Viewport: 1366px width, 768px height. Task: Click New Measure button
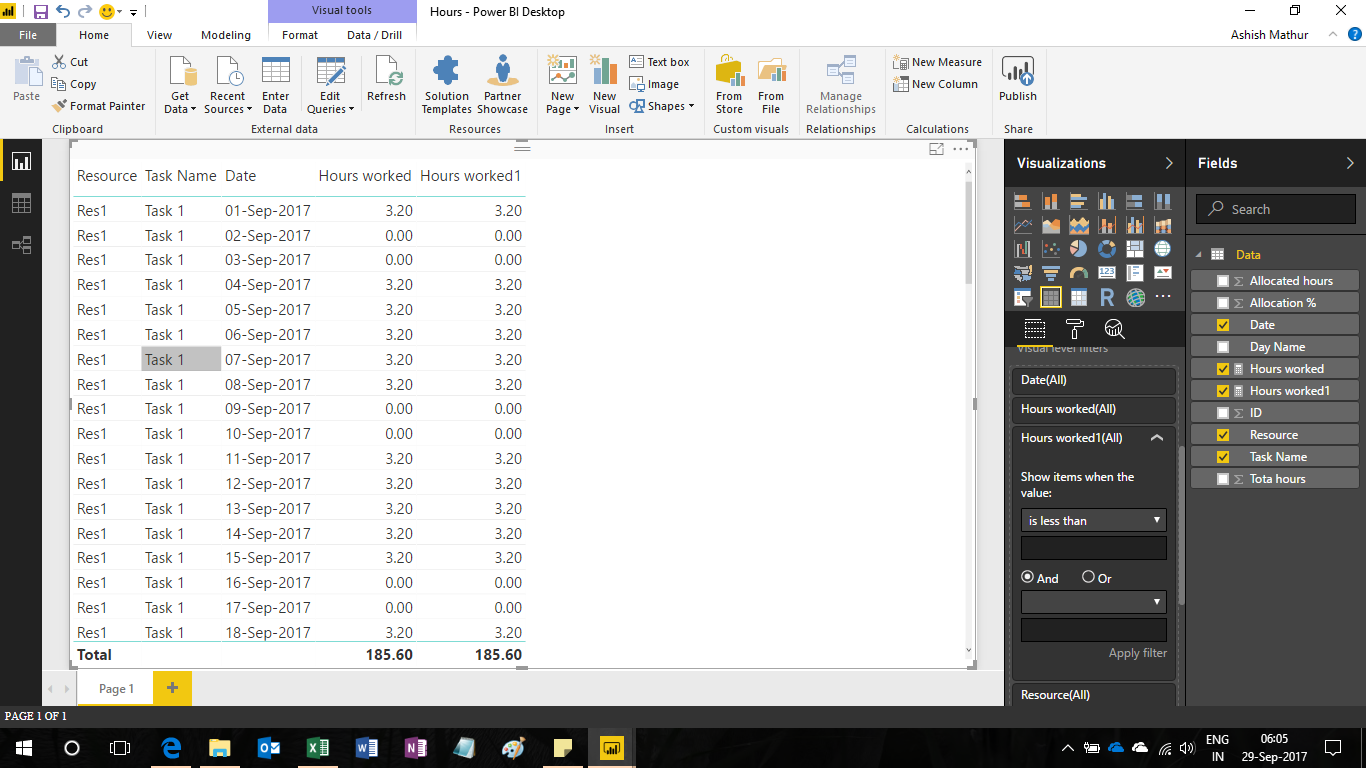tap(937, 62)
